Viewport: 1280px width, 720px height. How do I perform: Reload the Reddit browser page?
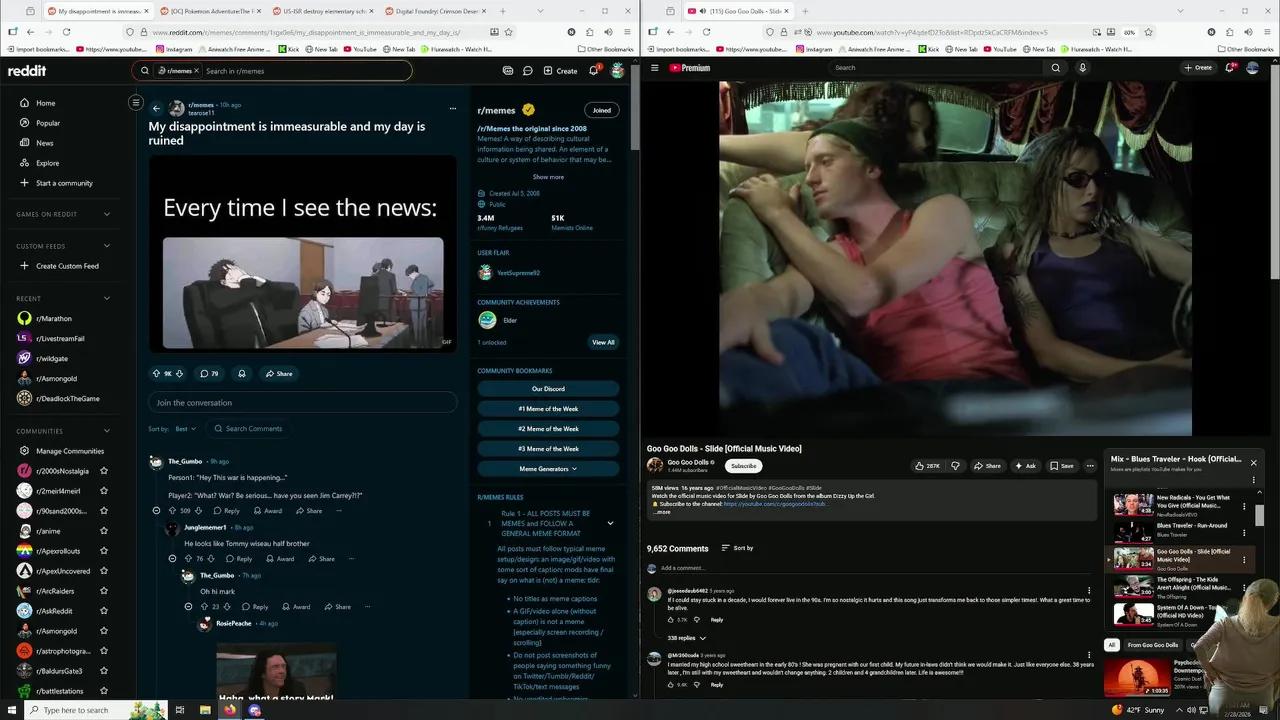click(65, 32)
